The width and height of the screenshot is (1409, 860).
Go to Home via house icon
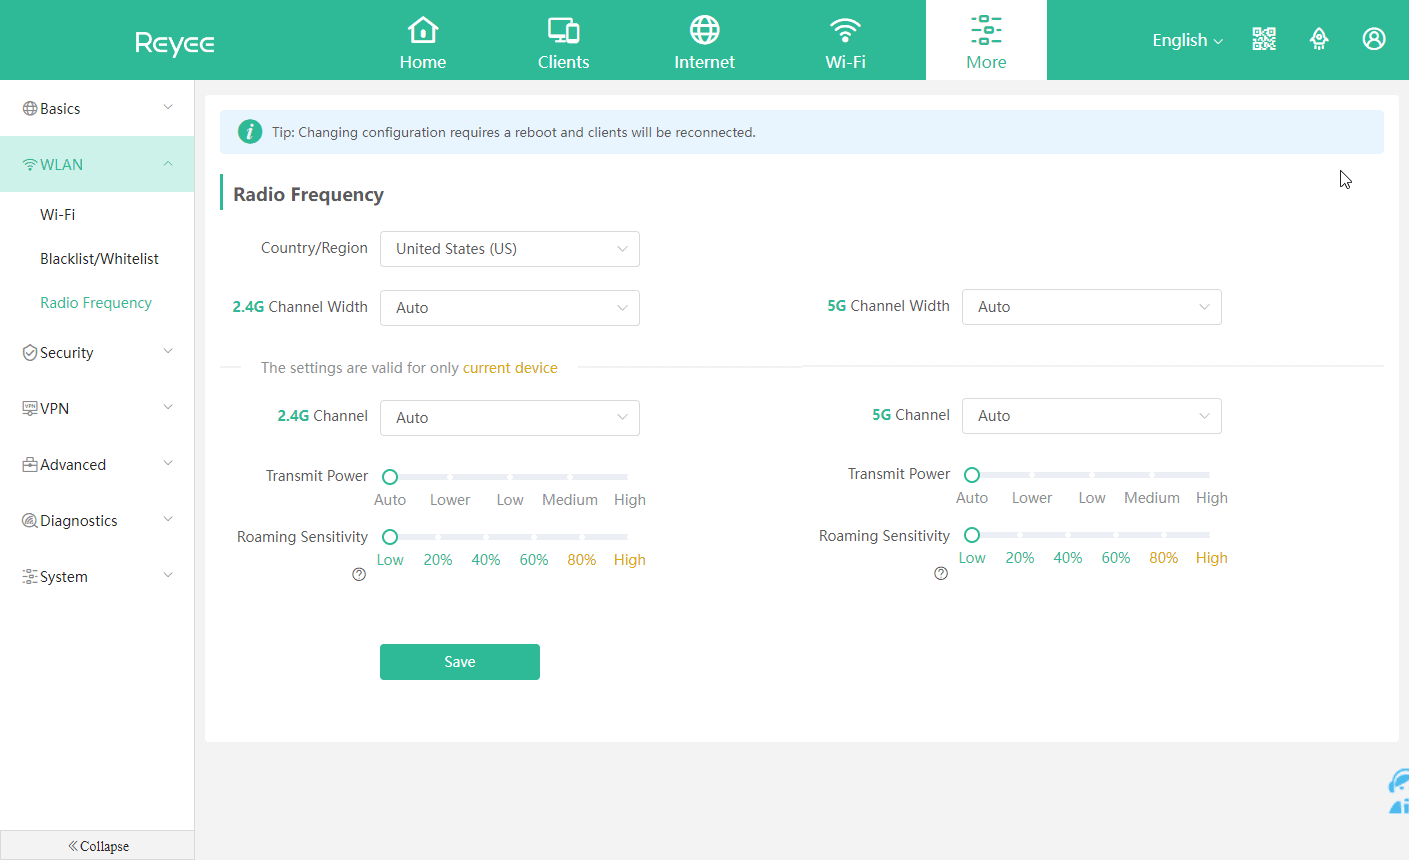[423, 30]
